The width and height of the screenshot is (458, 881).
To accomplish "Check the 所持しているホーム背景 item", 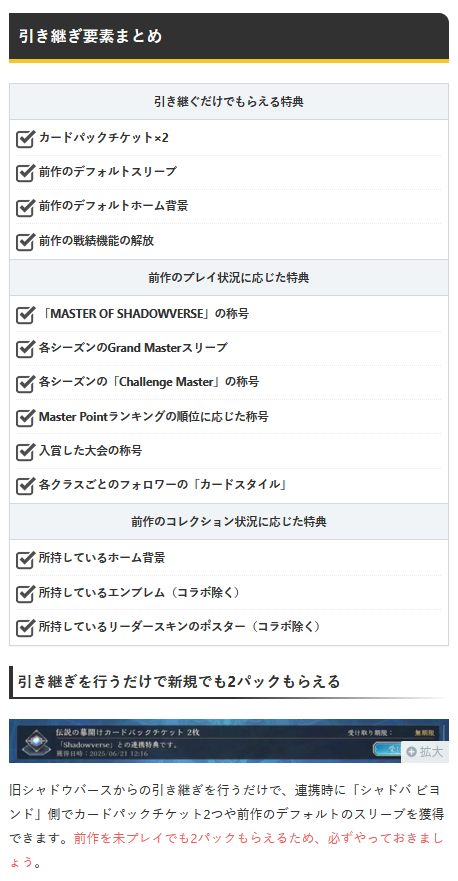I will point(25,560).
